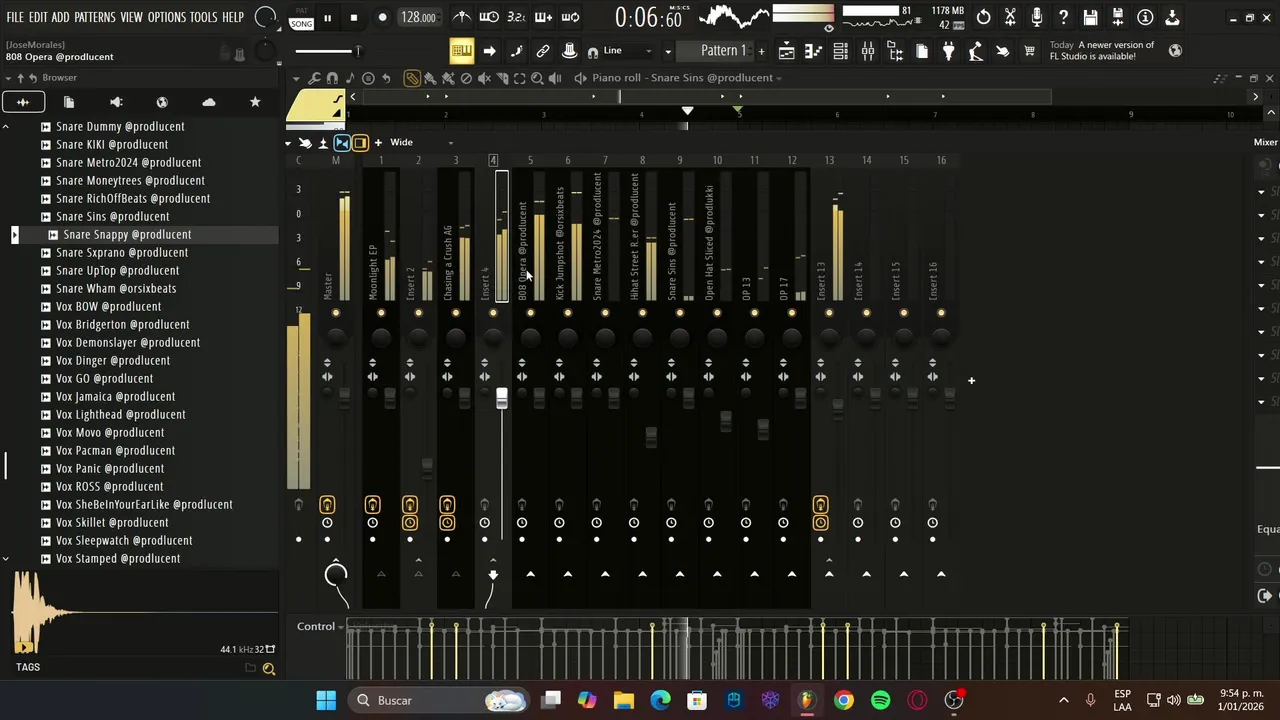This screenshot has height=720, width=1280.
Task: Click the taskbar Buscar search box
Action: point(437,700)
